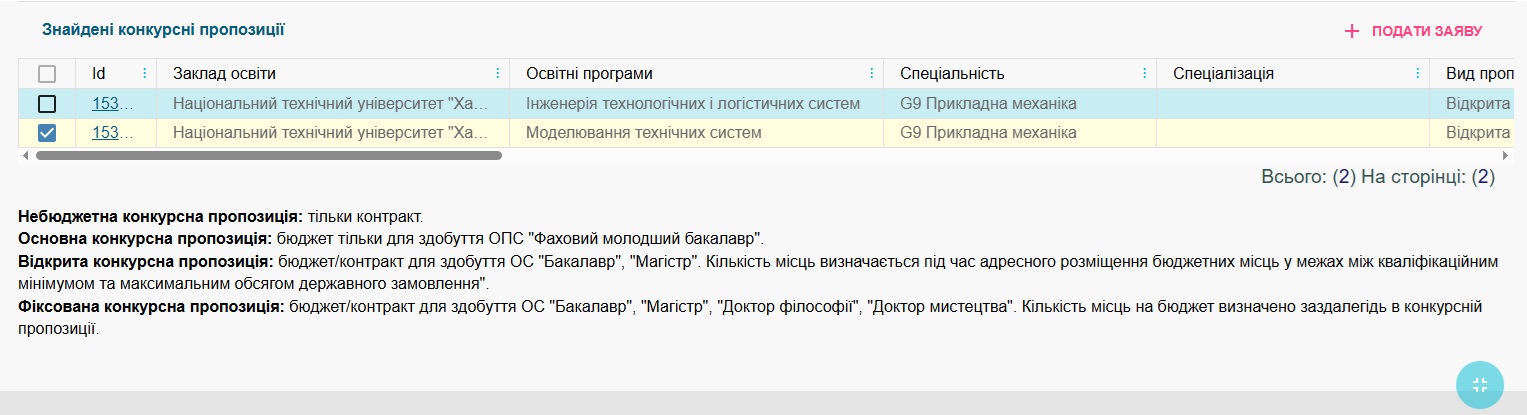Toggle the select-all header checkbox
This screenshot has height=415, width=1527.
(x=47, y=74)
